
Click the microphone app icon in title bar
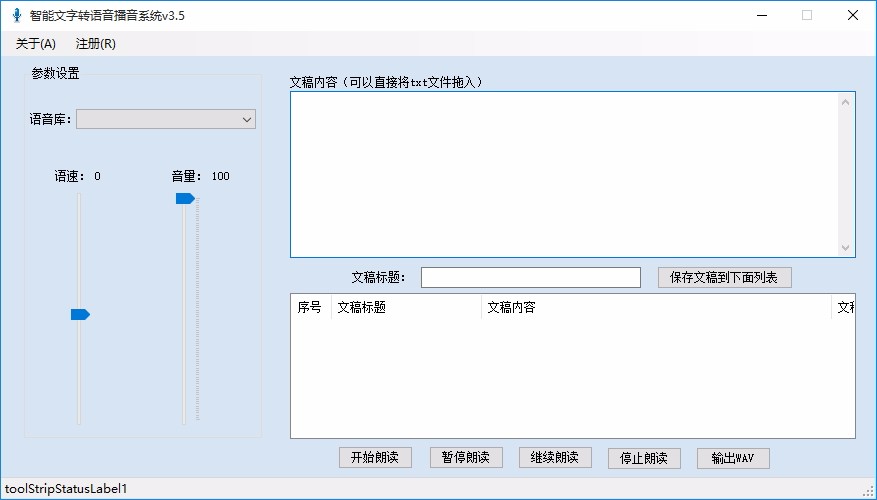pos(17,15)
